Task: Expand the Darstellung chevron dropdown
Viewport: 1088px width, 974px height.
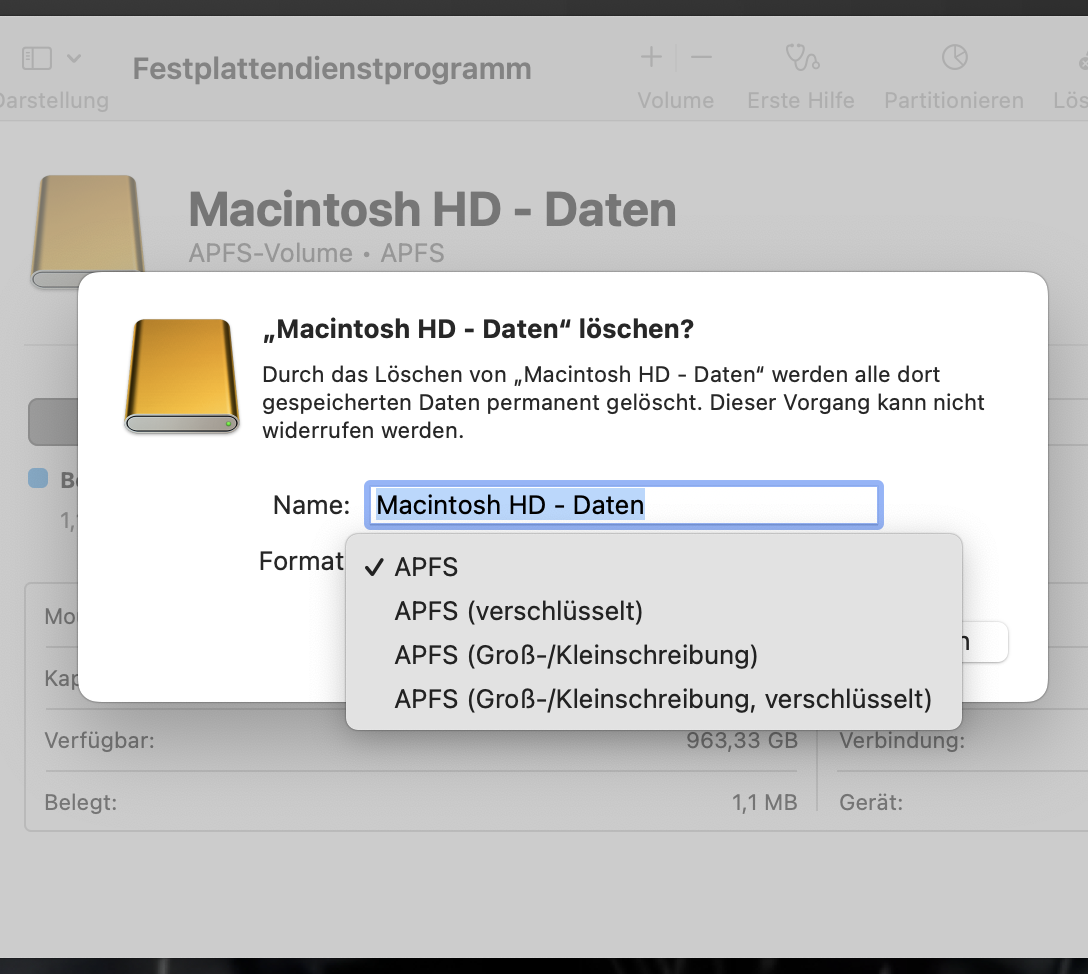Action: (74, 58)
